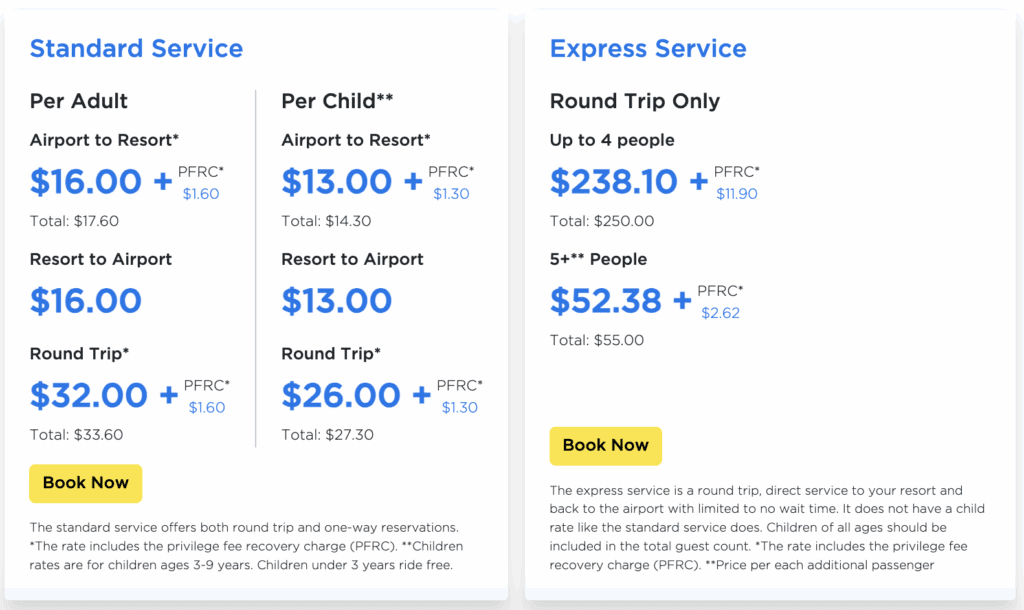The width and height of the screenshot is (1024, 610).
Task: Click the $52.38 additional passenger price
Action: coord(606,301)
